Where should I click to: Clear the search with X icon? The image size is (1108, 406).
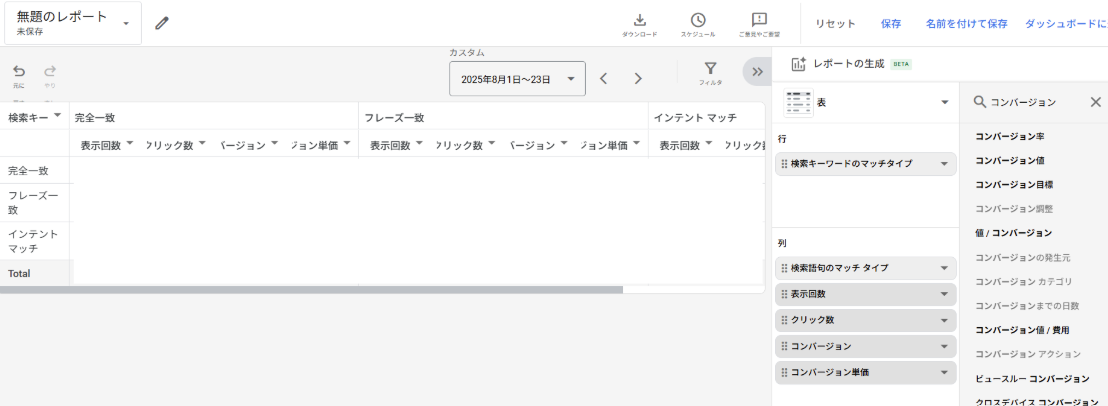1095,102
